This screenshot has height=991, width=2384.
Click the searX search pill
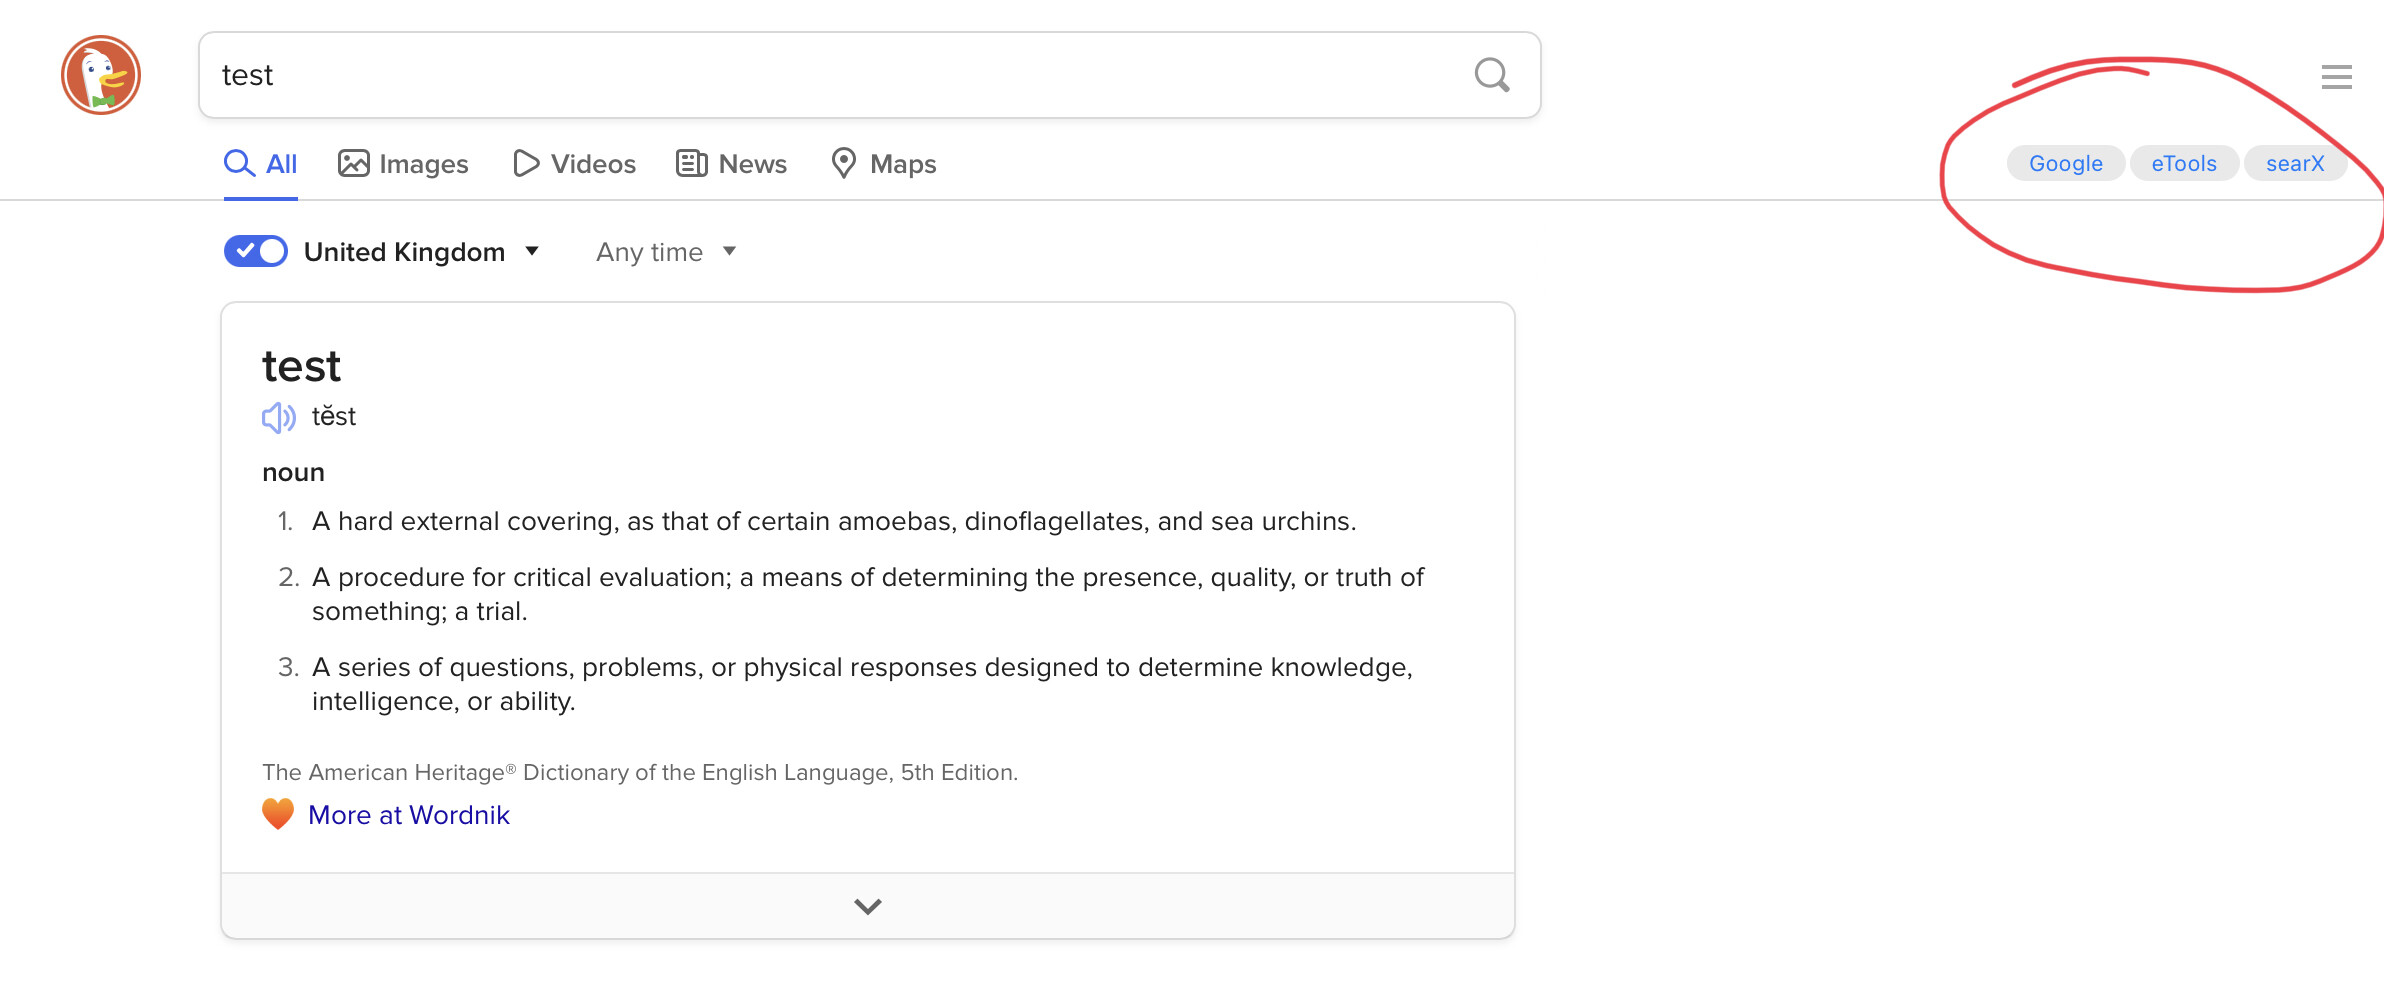point(2295,164)
